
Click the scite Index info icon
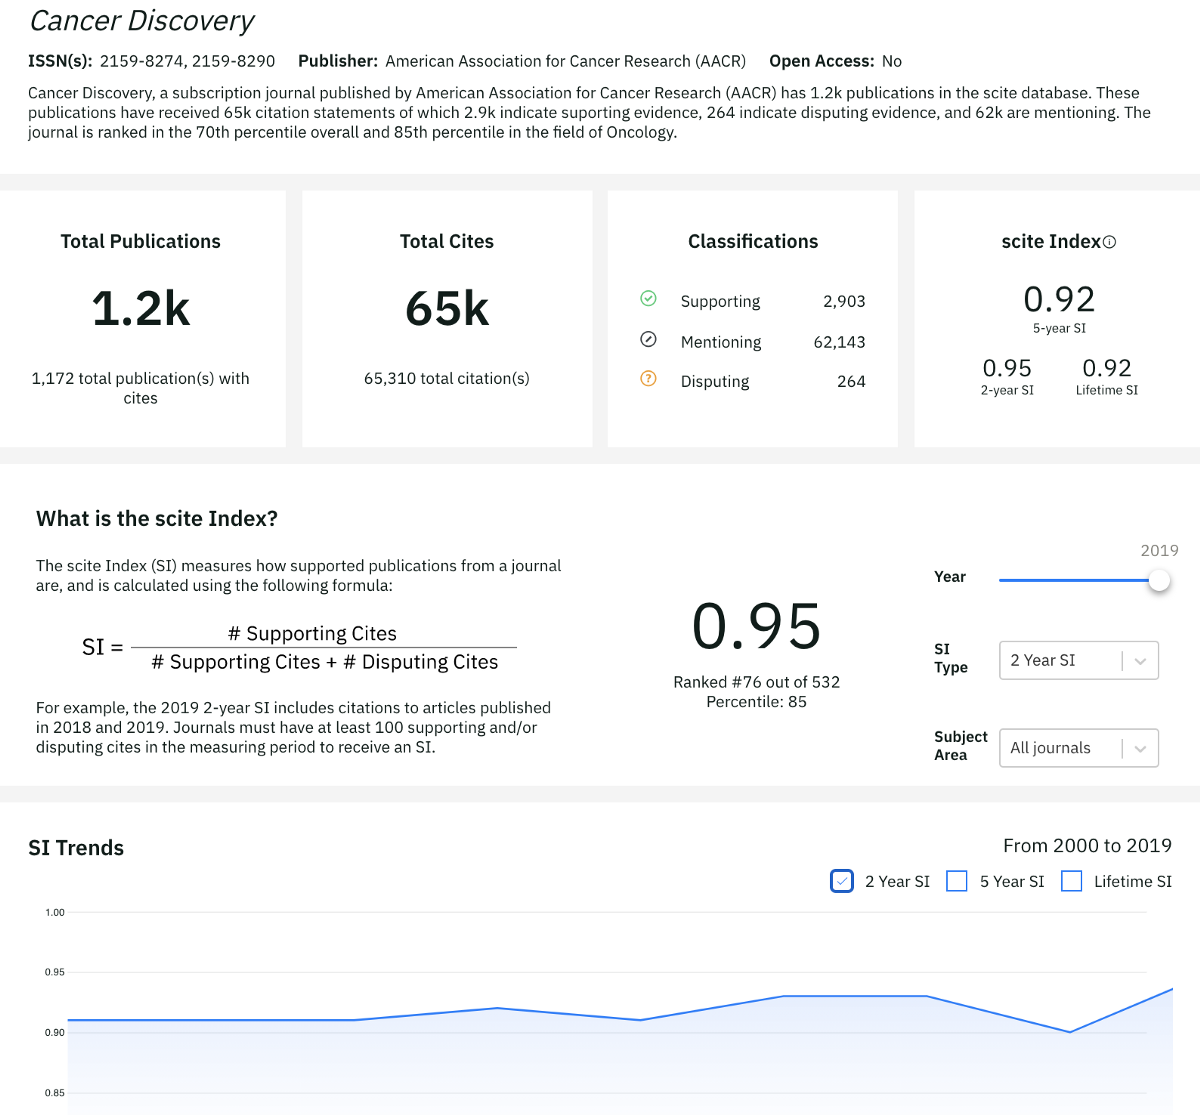(1109, 242)
